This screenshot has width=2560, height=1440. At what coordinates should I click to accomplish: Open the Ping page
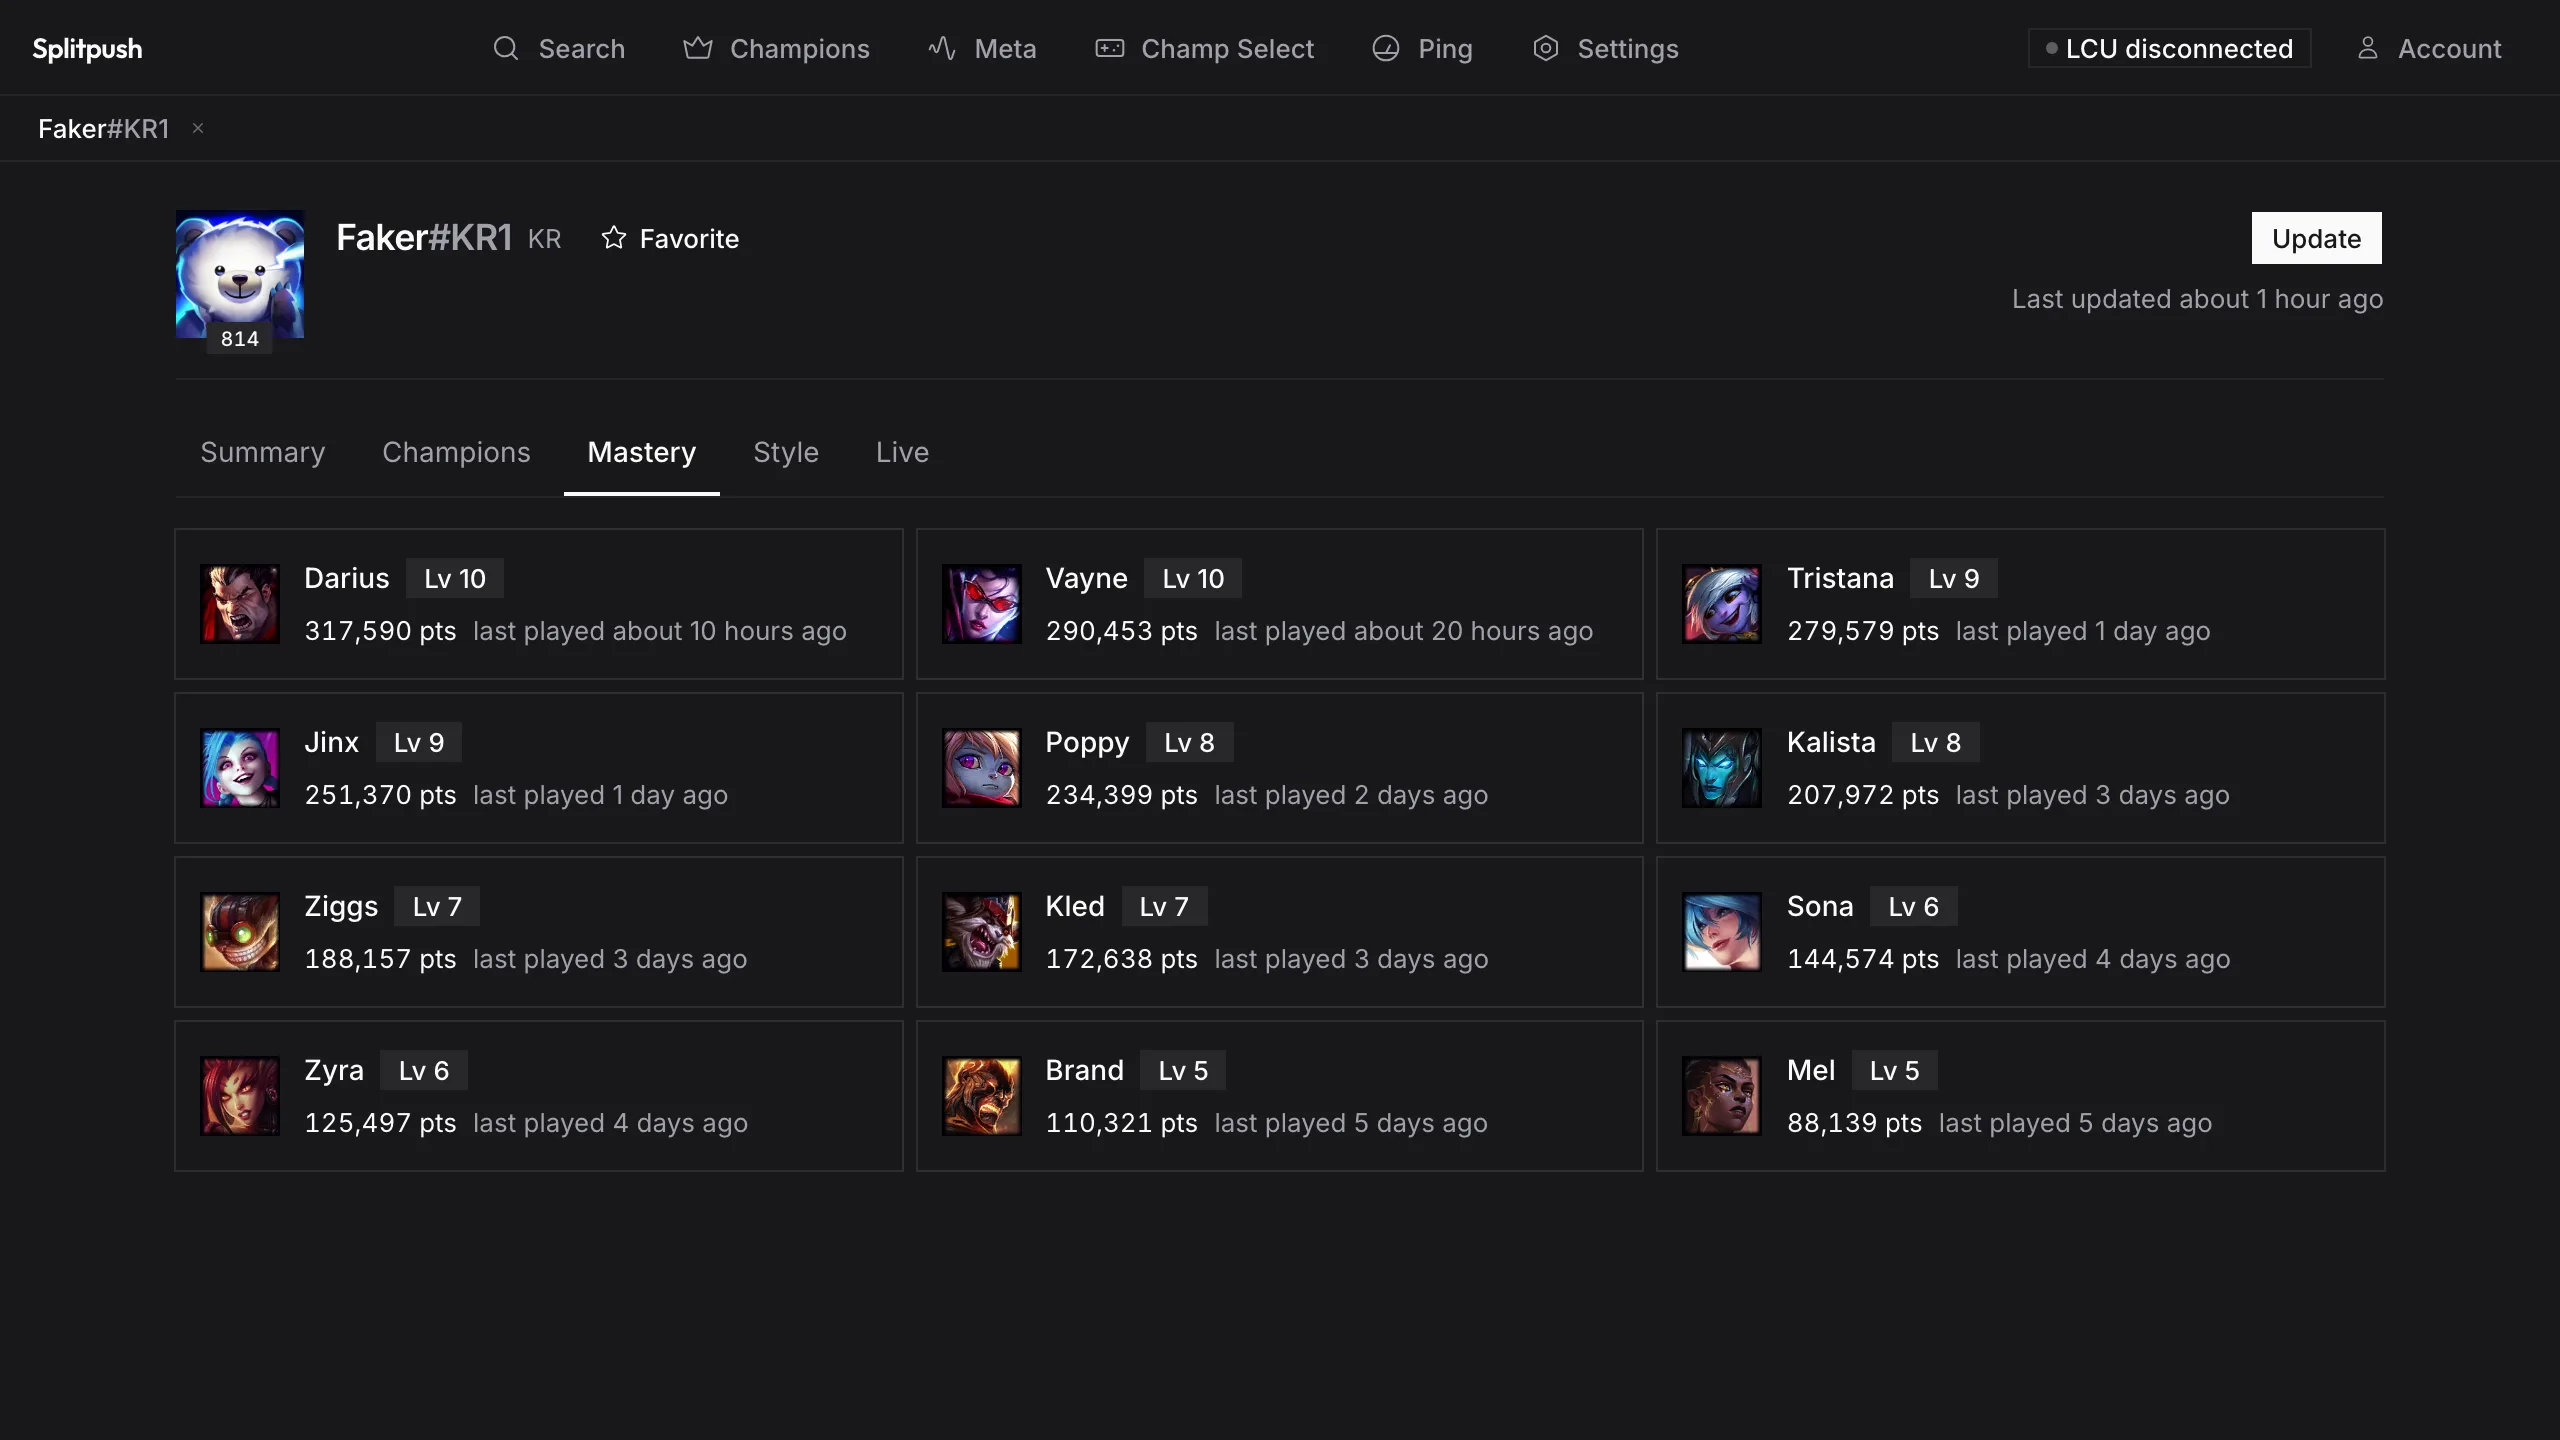(x=1423, y=48)
